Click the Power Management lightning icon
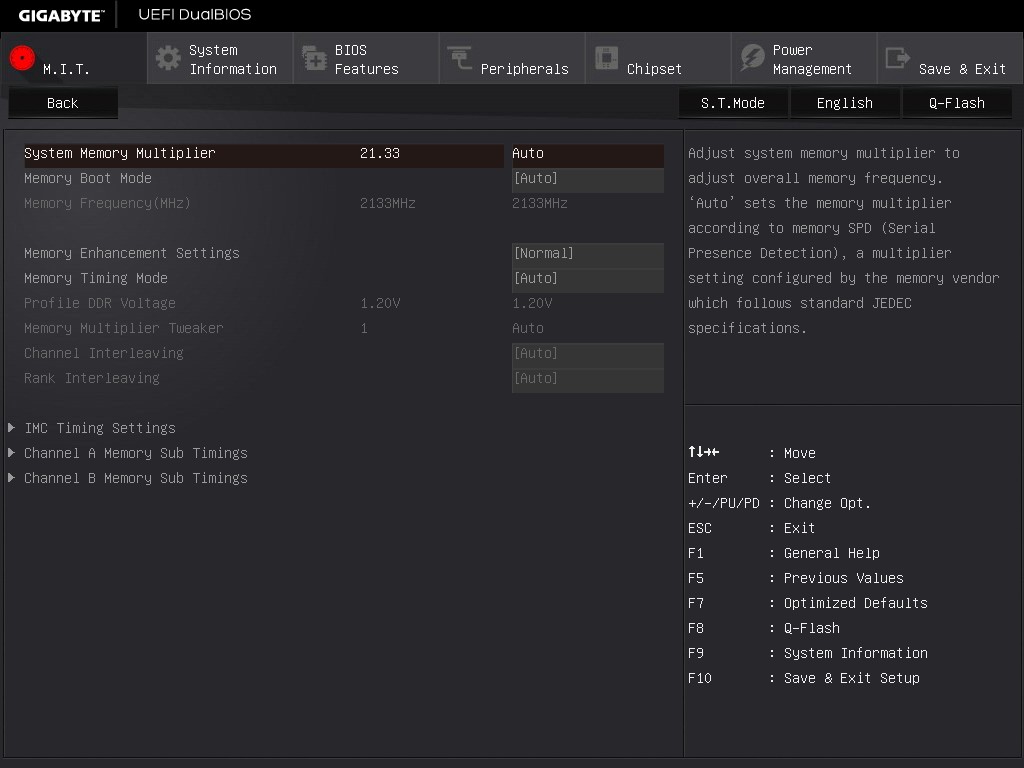 752,58
